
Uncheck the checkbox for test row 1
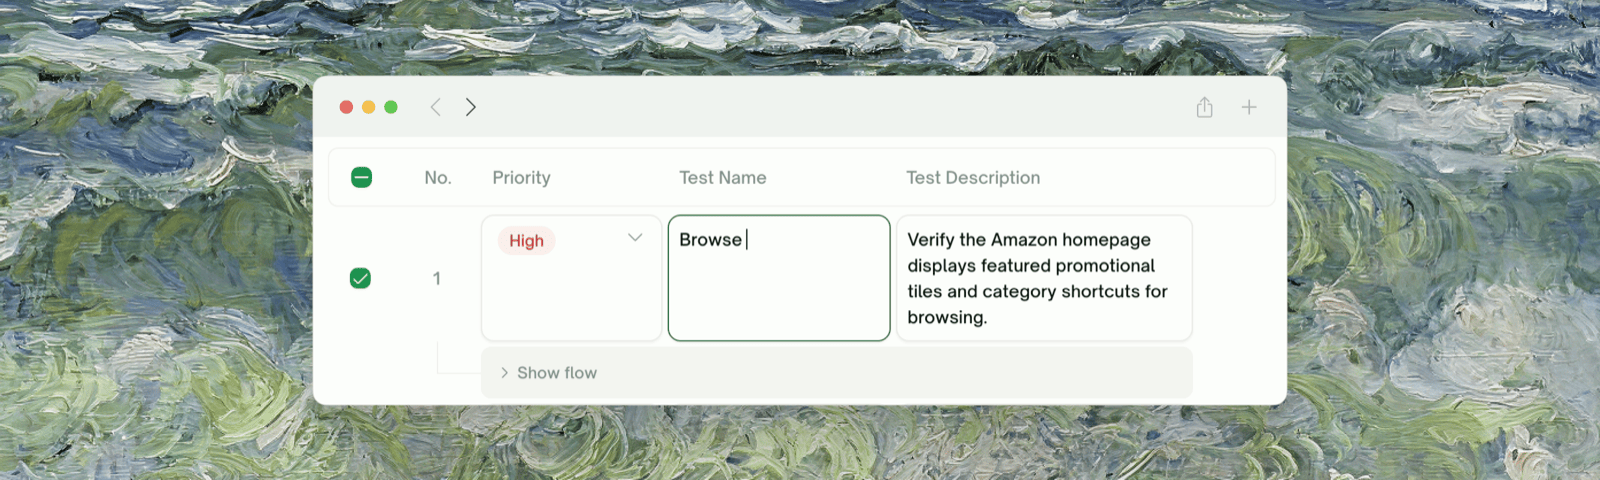point(361,278)
